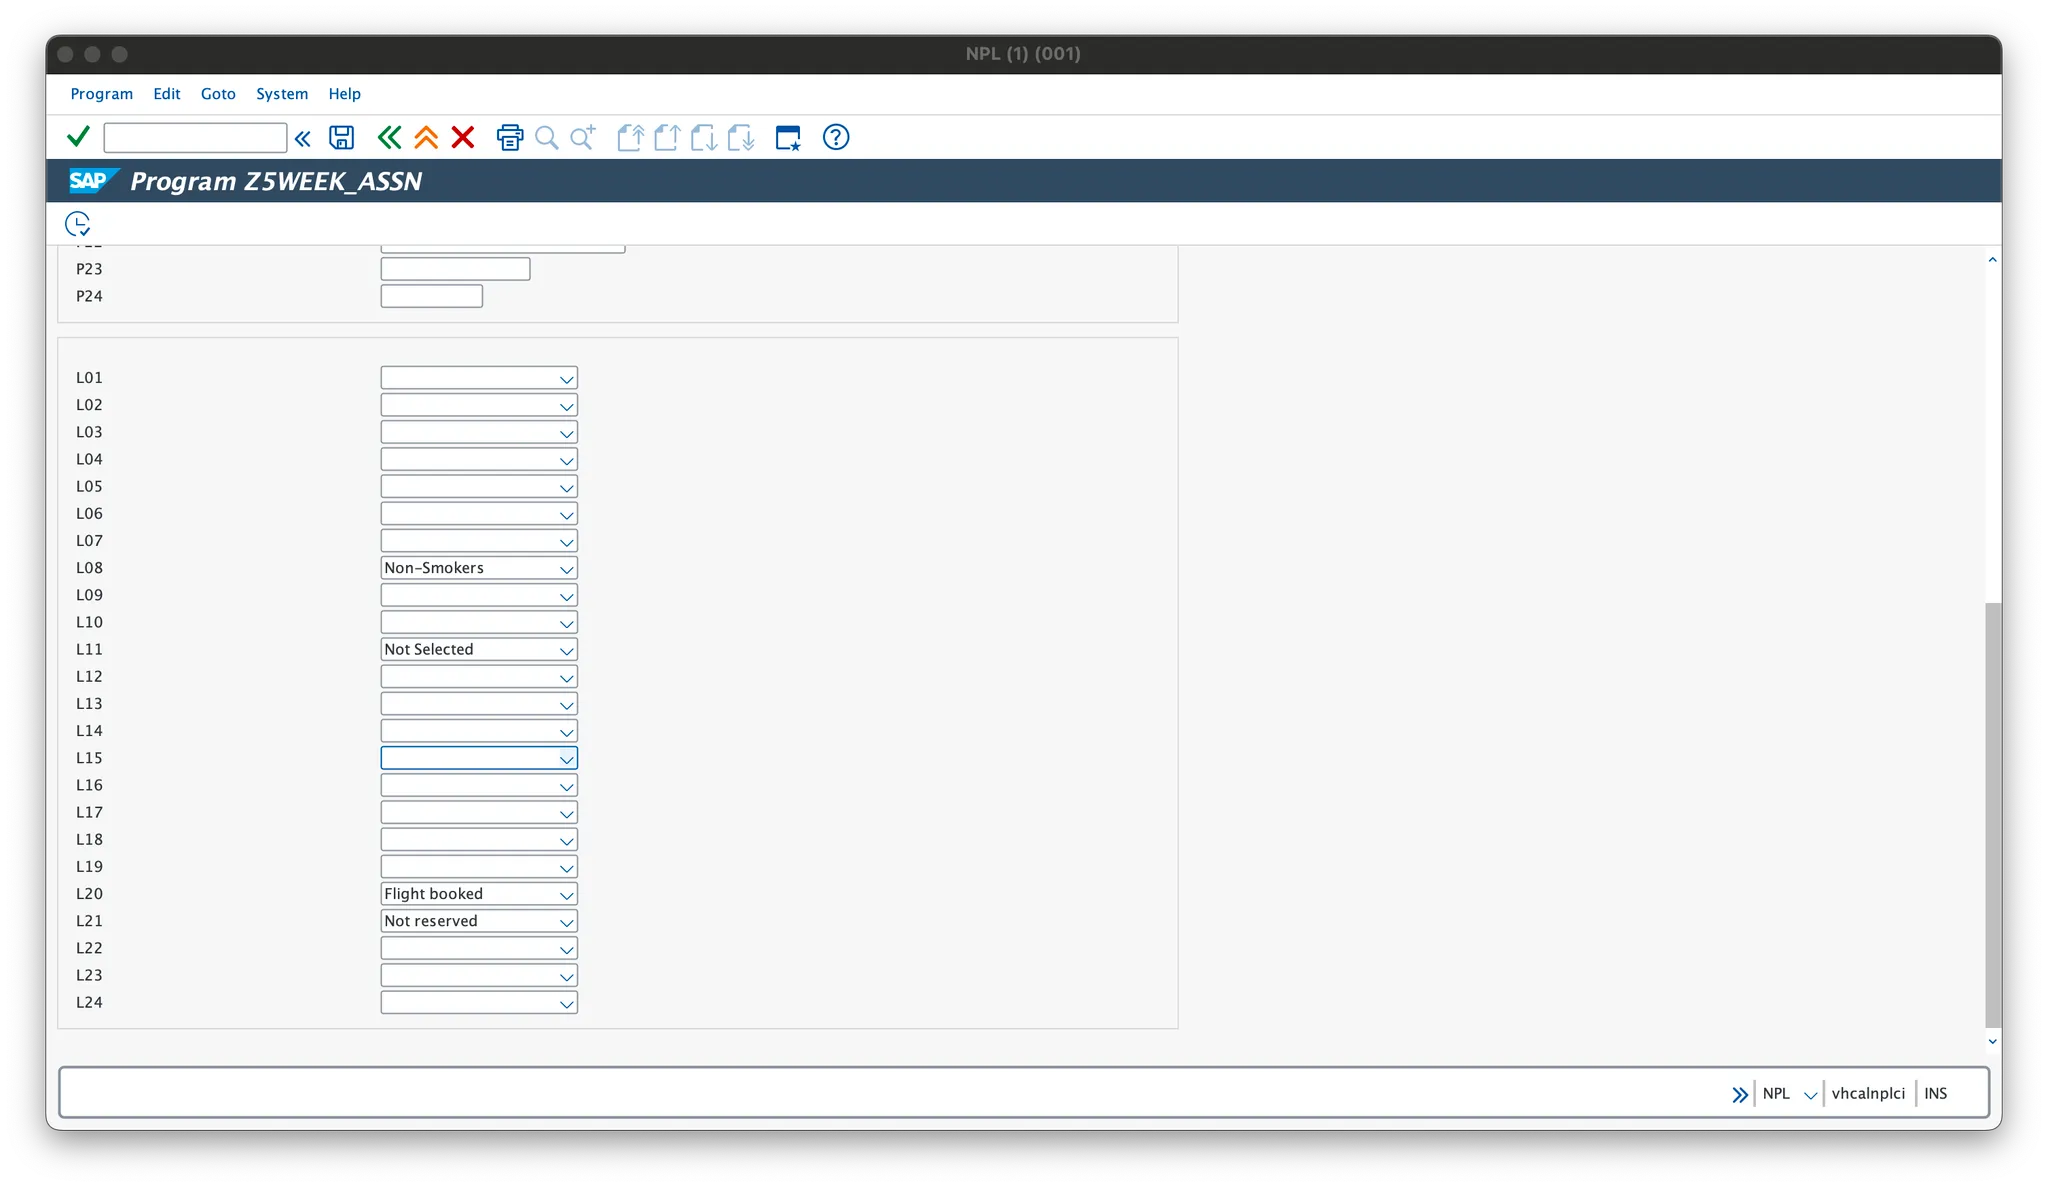The width and height of the screenshot is (2048, 1187).
Task: Click the Print icon in toolbar
Action: click(510, 137)
